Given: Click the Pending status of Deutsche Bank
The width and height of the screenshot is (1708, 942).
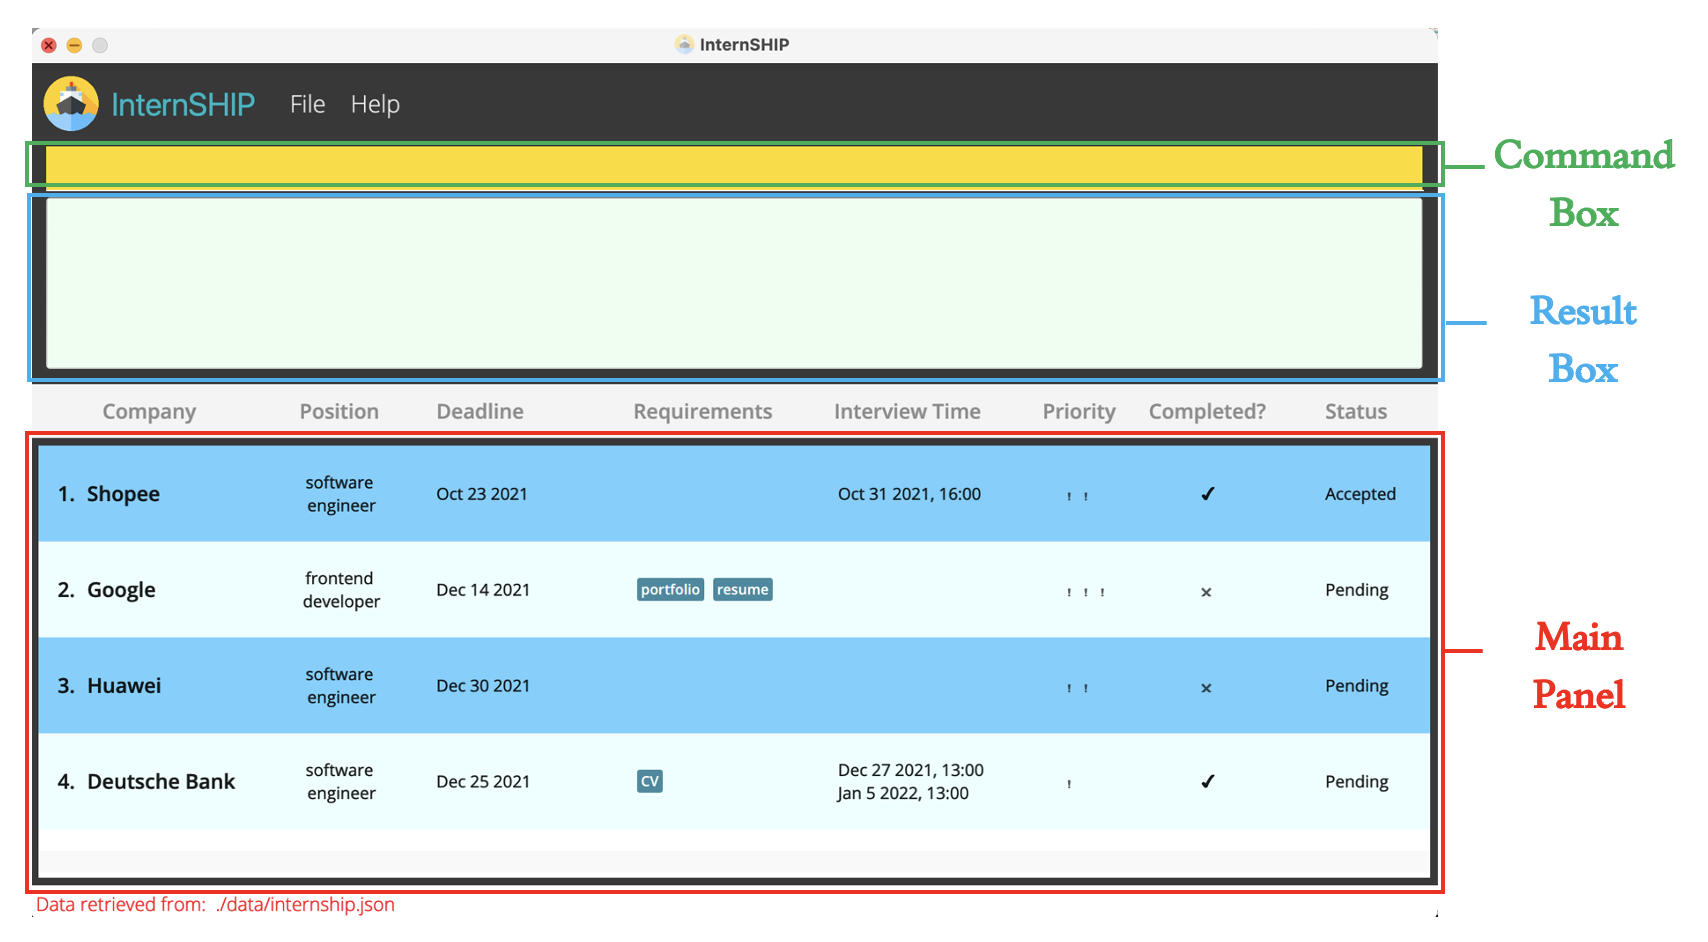Looking at the screenshot, I should point(1357,782).
